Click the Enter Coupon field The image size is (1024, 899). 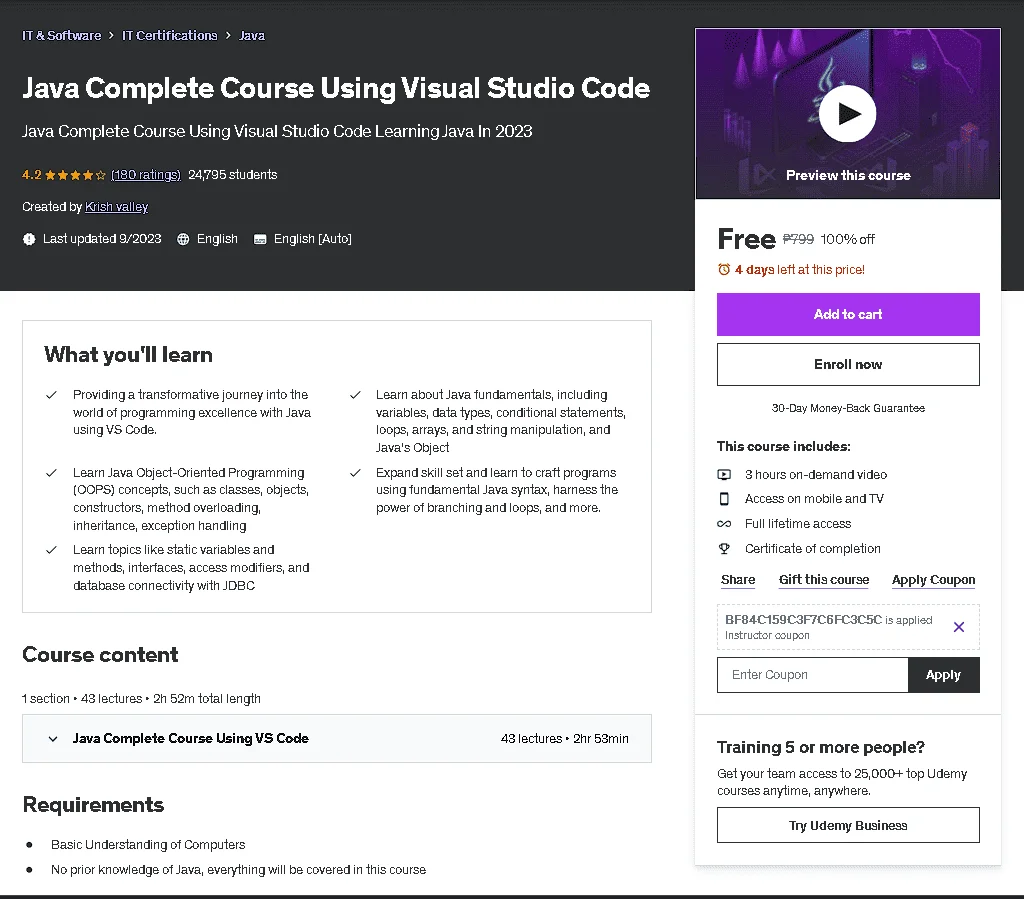pyautogui.click(x=812, y=674)
